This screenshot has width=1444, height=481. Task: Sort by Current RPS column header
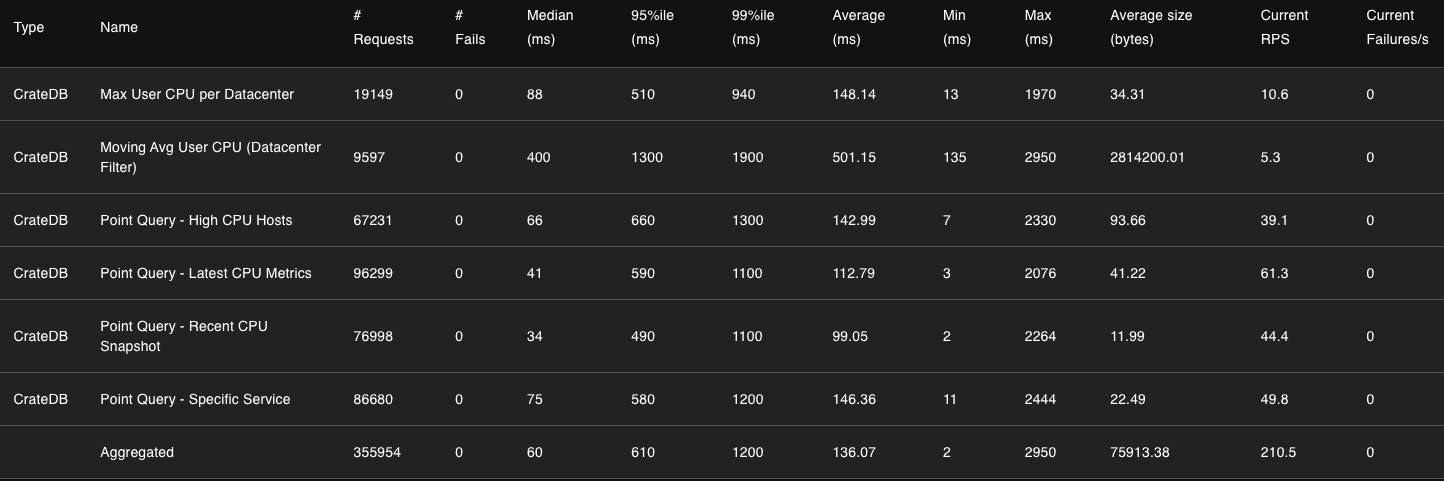click(x=1284, y=28)
